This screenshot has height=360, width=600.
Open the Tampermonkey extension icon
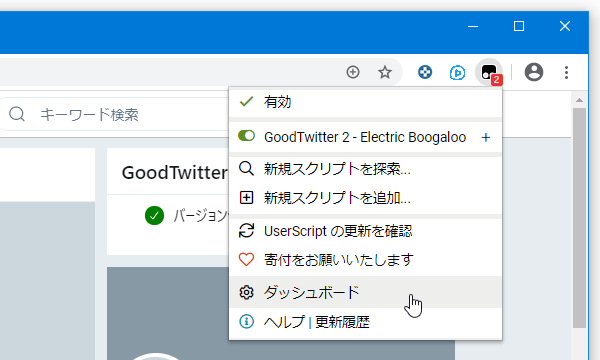pyautogui.click(x=489, y=72)
